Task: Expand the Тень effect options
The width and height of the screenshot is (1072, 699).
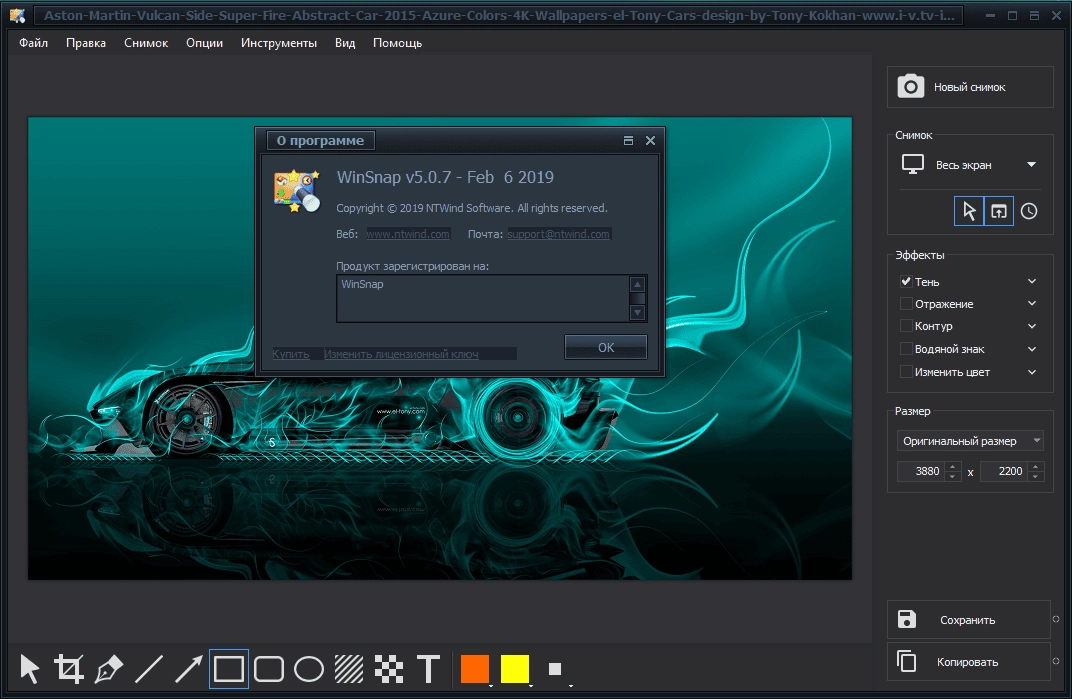Action: (x=1032, y=281)
